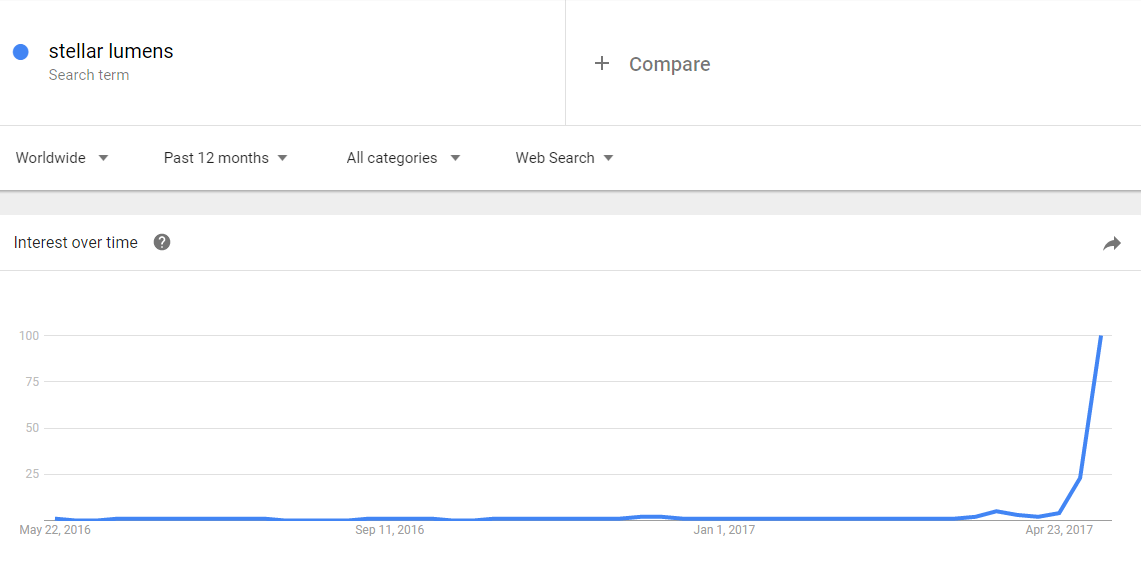Click the arrow next to Web Search

608,158
